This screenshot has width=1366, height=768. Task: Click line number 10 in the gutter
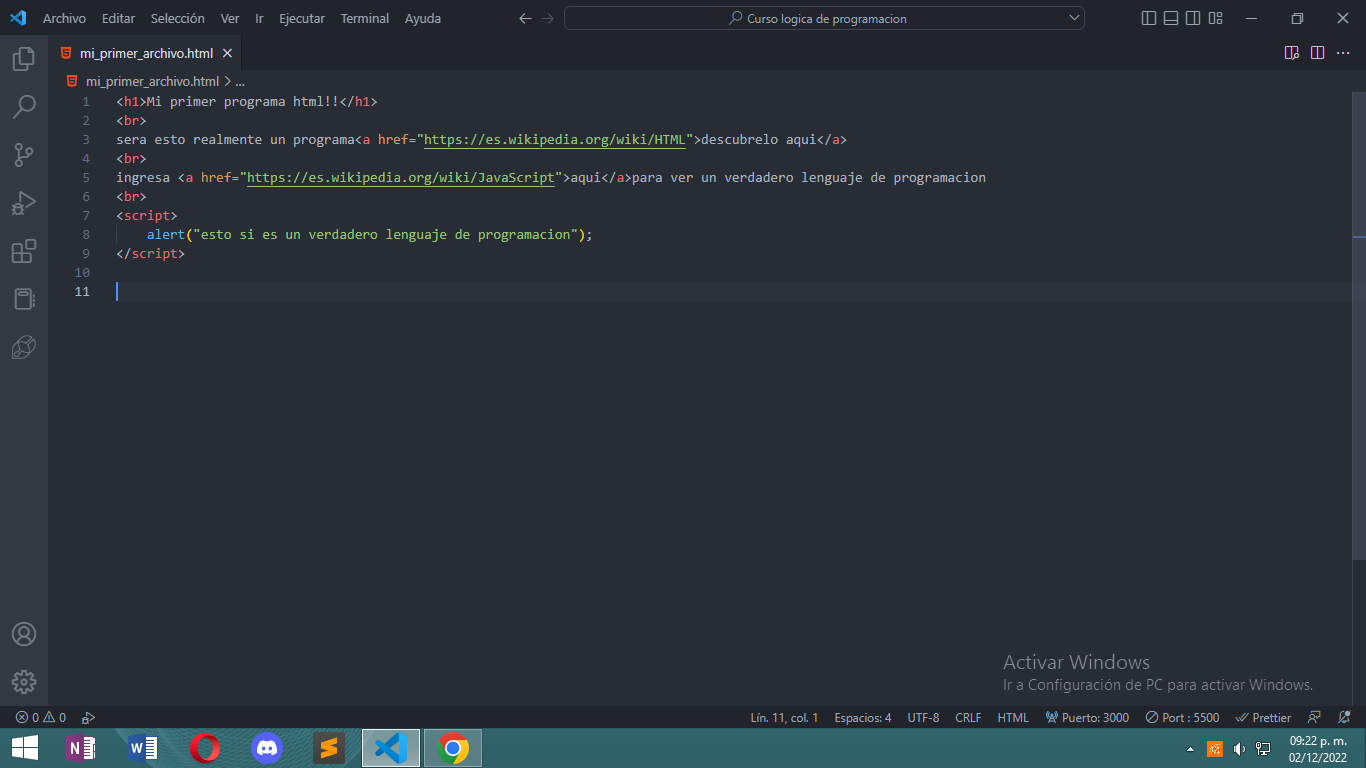[83, 273]
